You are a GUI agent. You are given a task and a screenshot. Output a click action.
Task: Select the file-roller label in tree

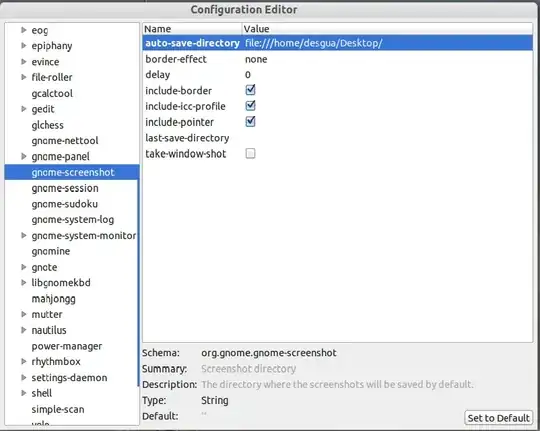point(52,77)
